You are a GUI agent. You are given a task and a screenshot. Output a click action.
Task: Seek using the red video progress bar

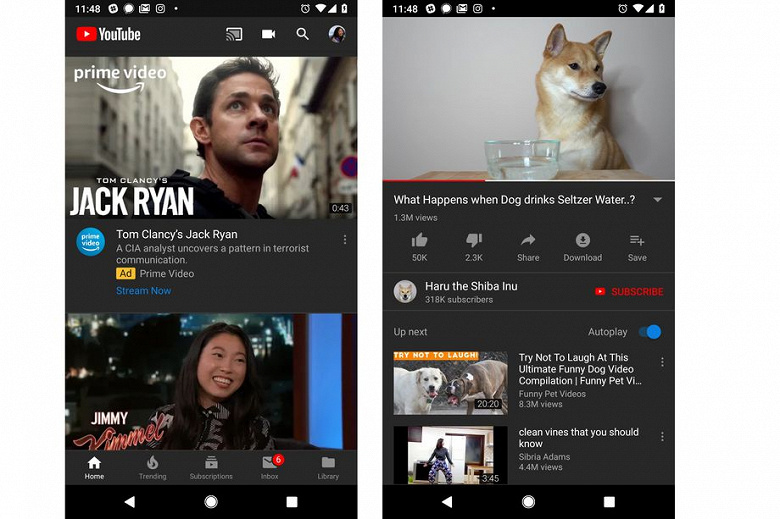click(528, 180)
